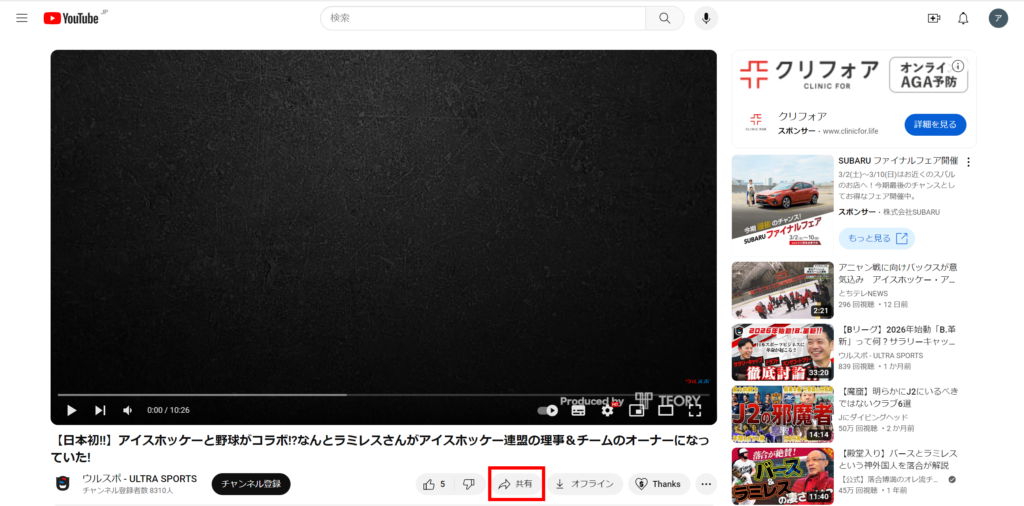
Task: Toggle the autoplay switch
Action: (x=548, y=410)
